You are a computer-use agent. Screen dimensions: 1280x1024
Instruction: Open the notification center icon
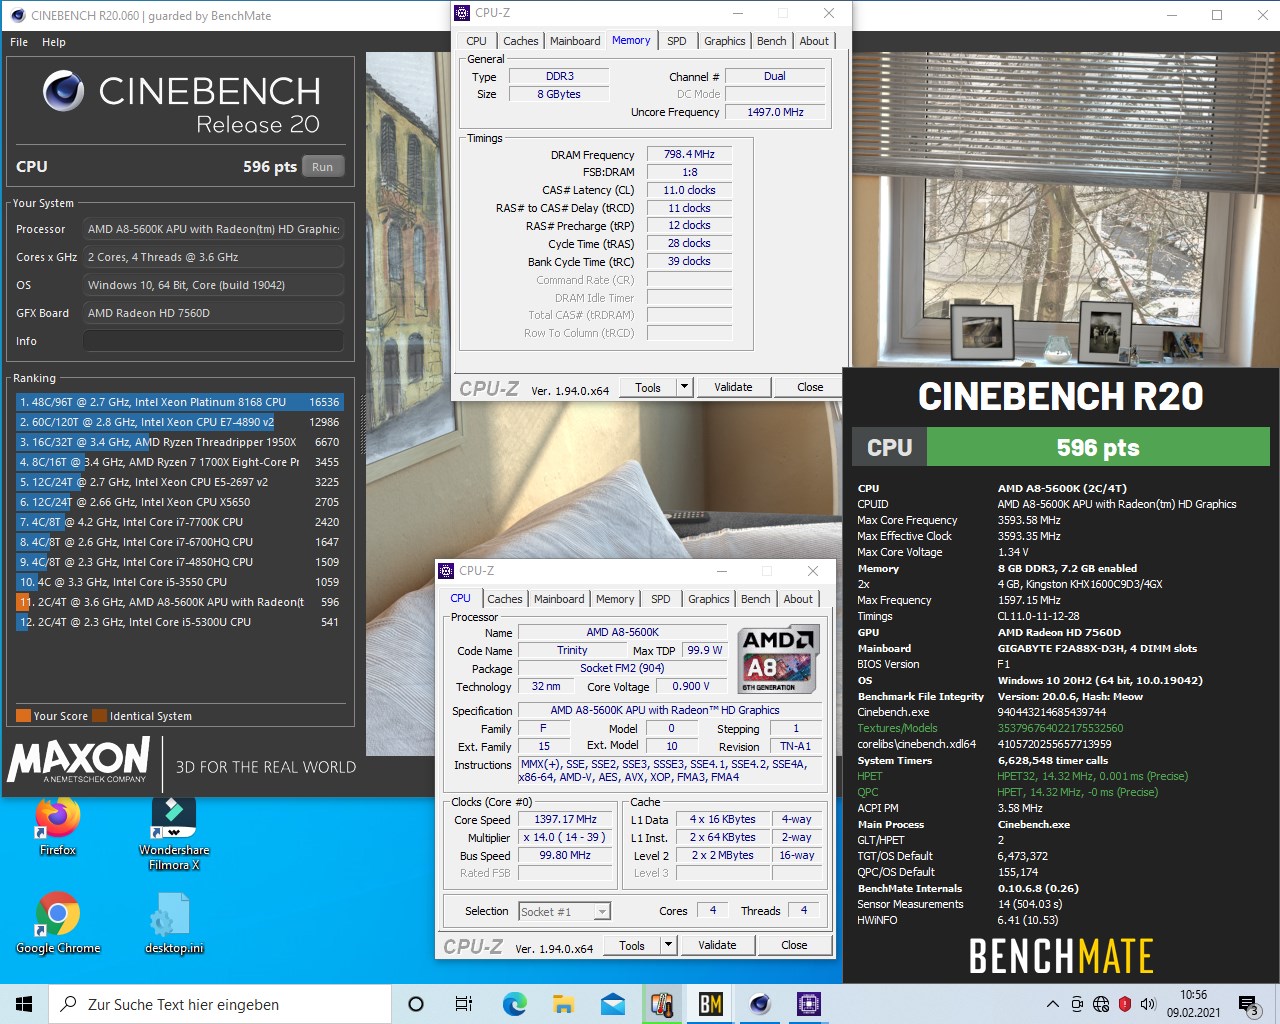(1248, 1005)
